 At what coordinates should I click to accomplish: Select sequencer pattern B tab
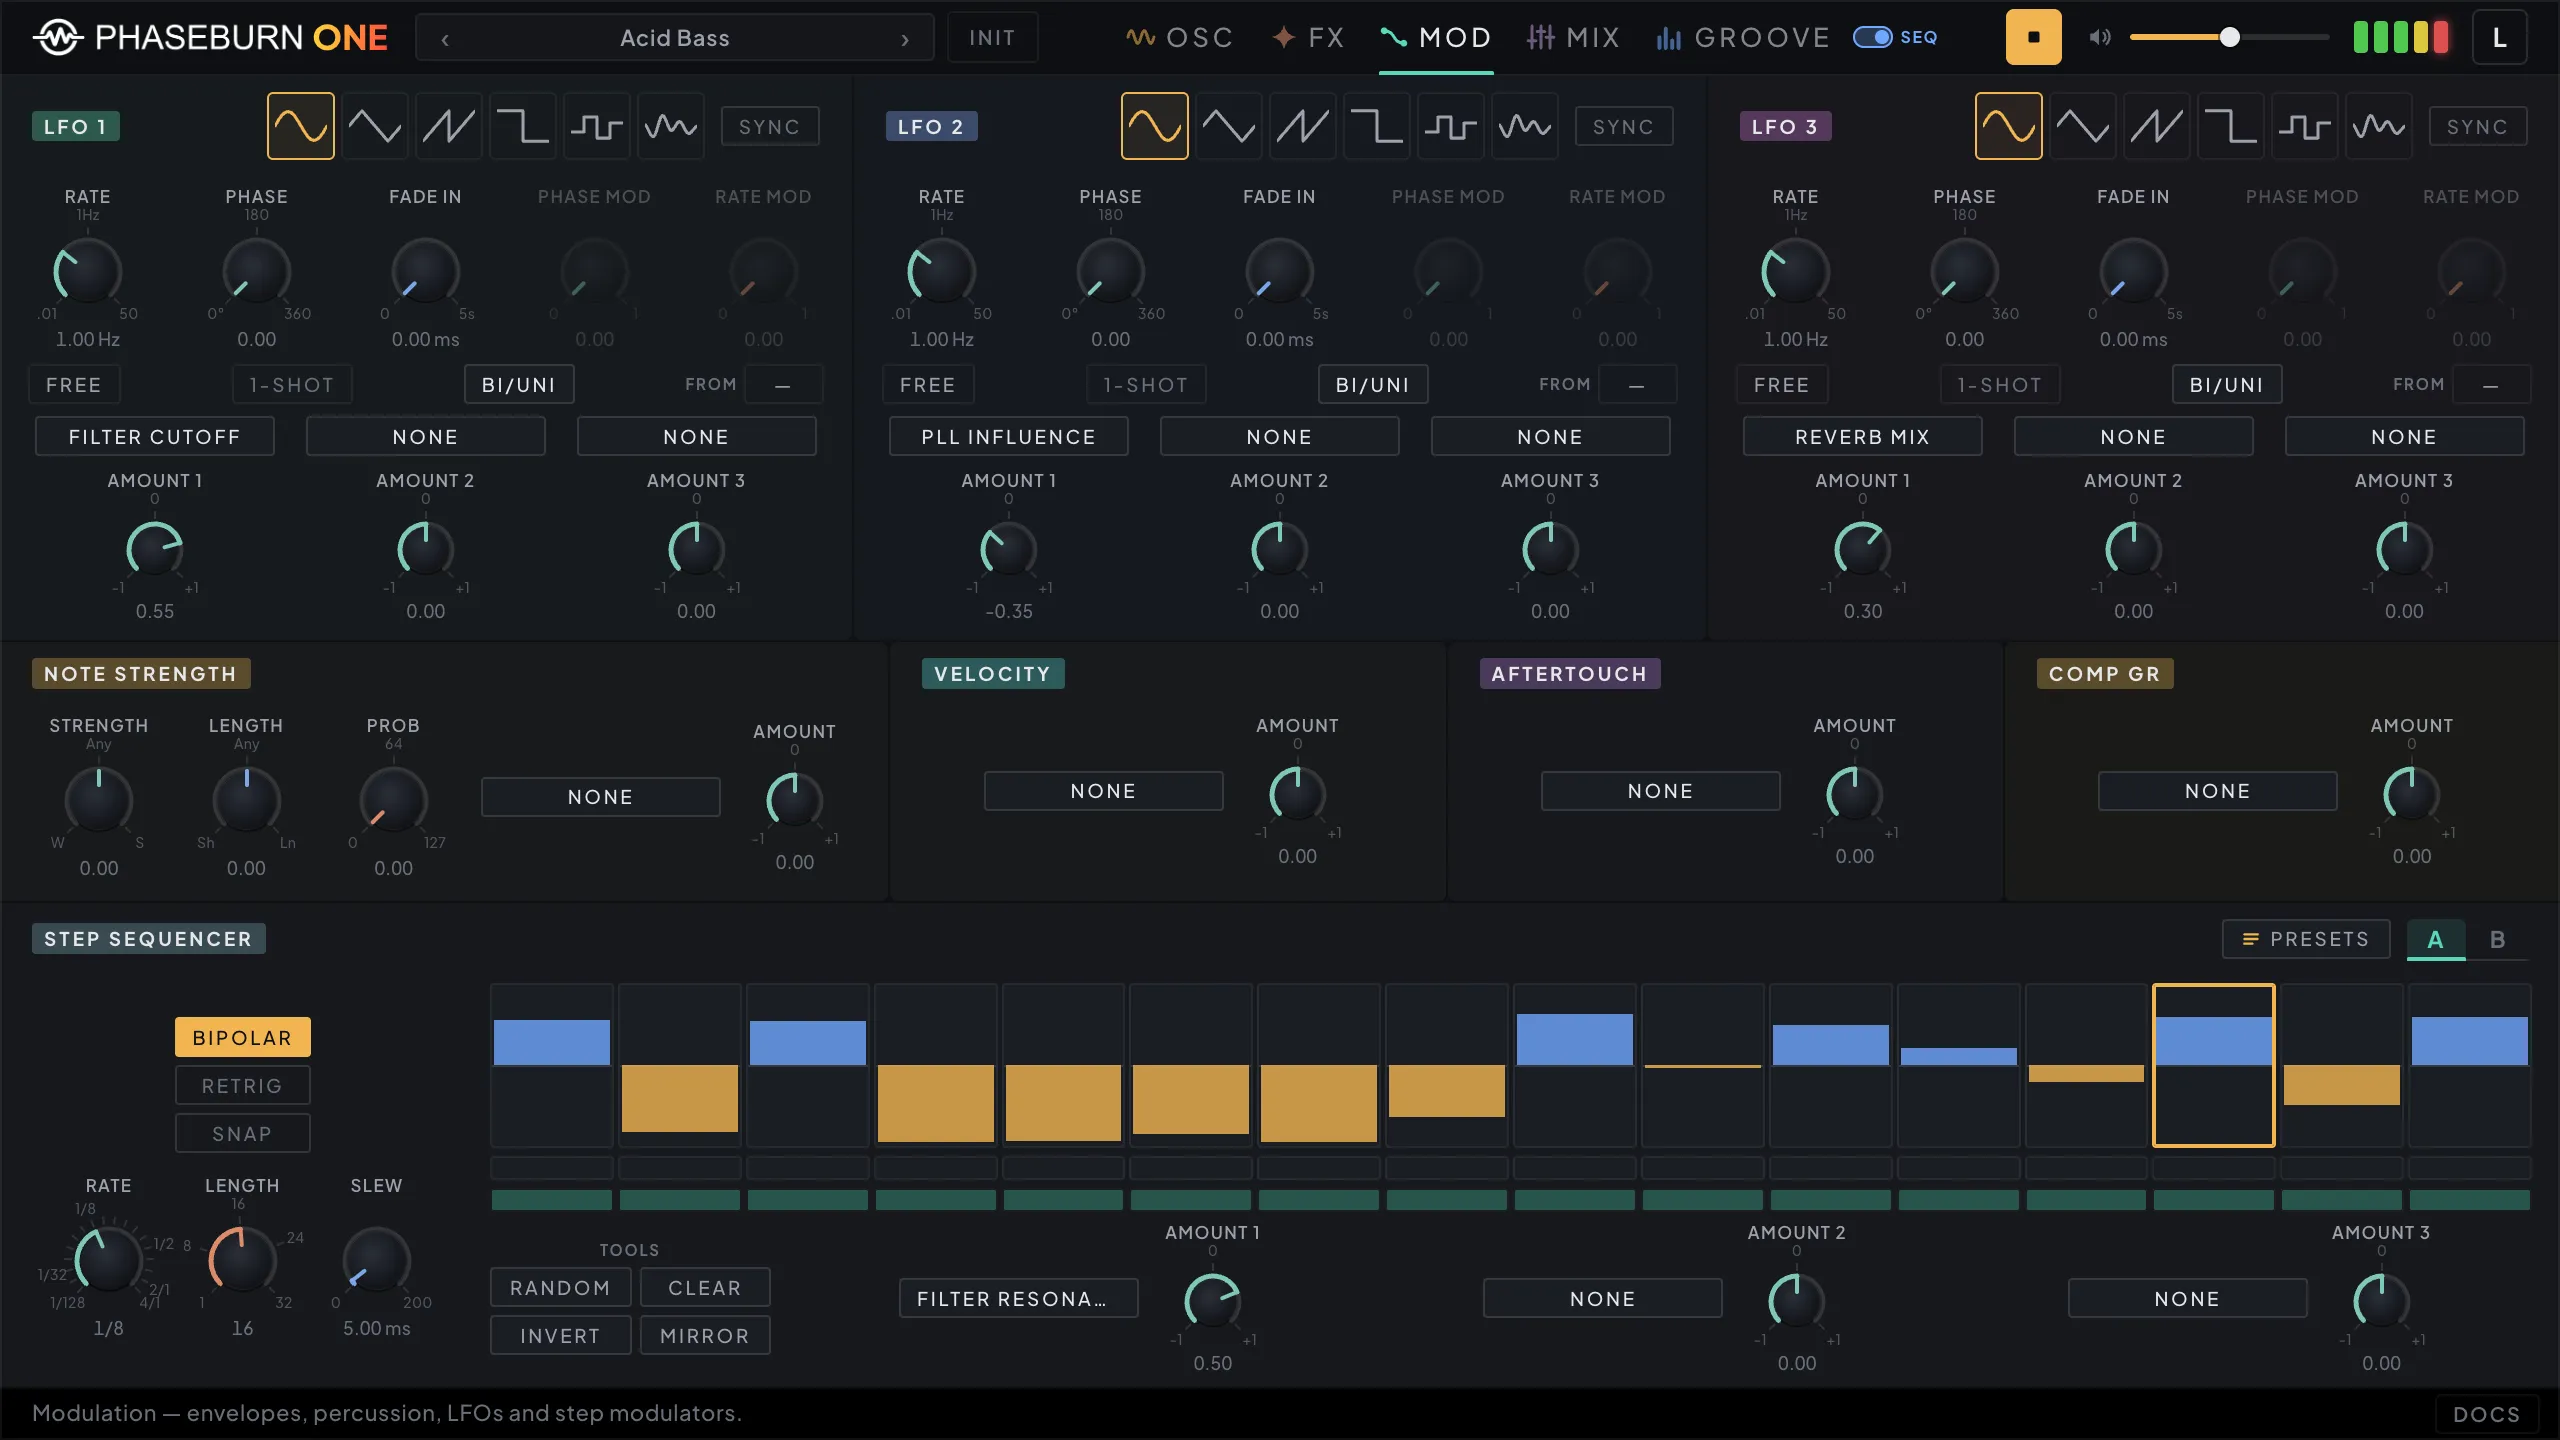coord(2498,939)
